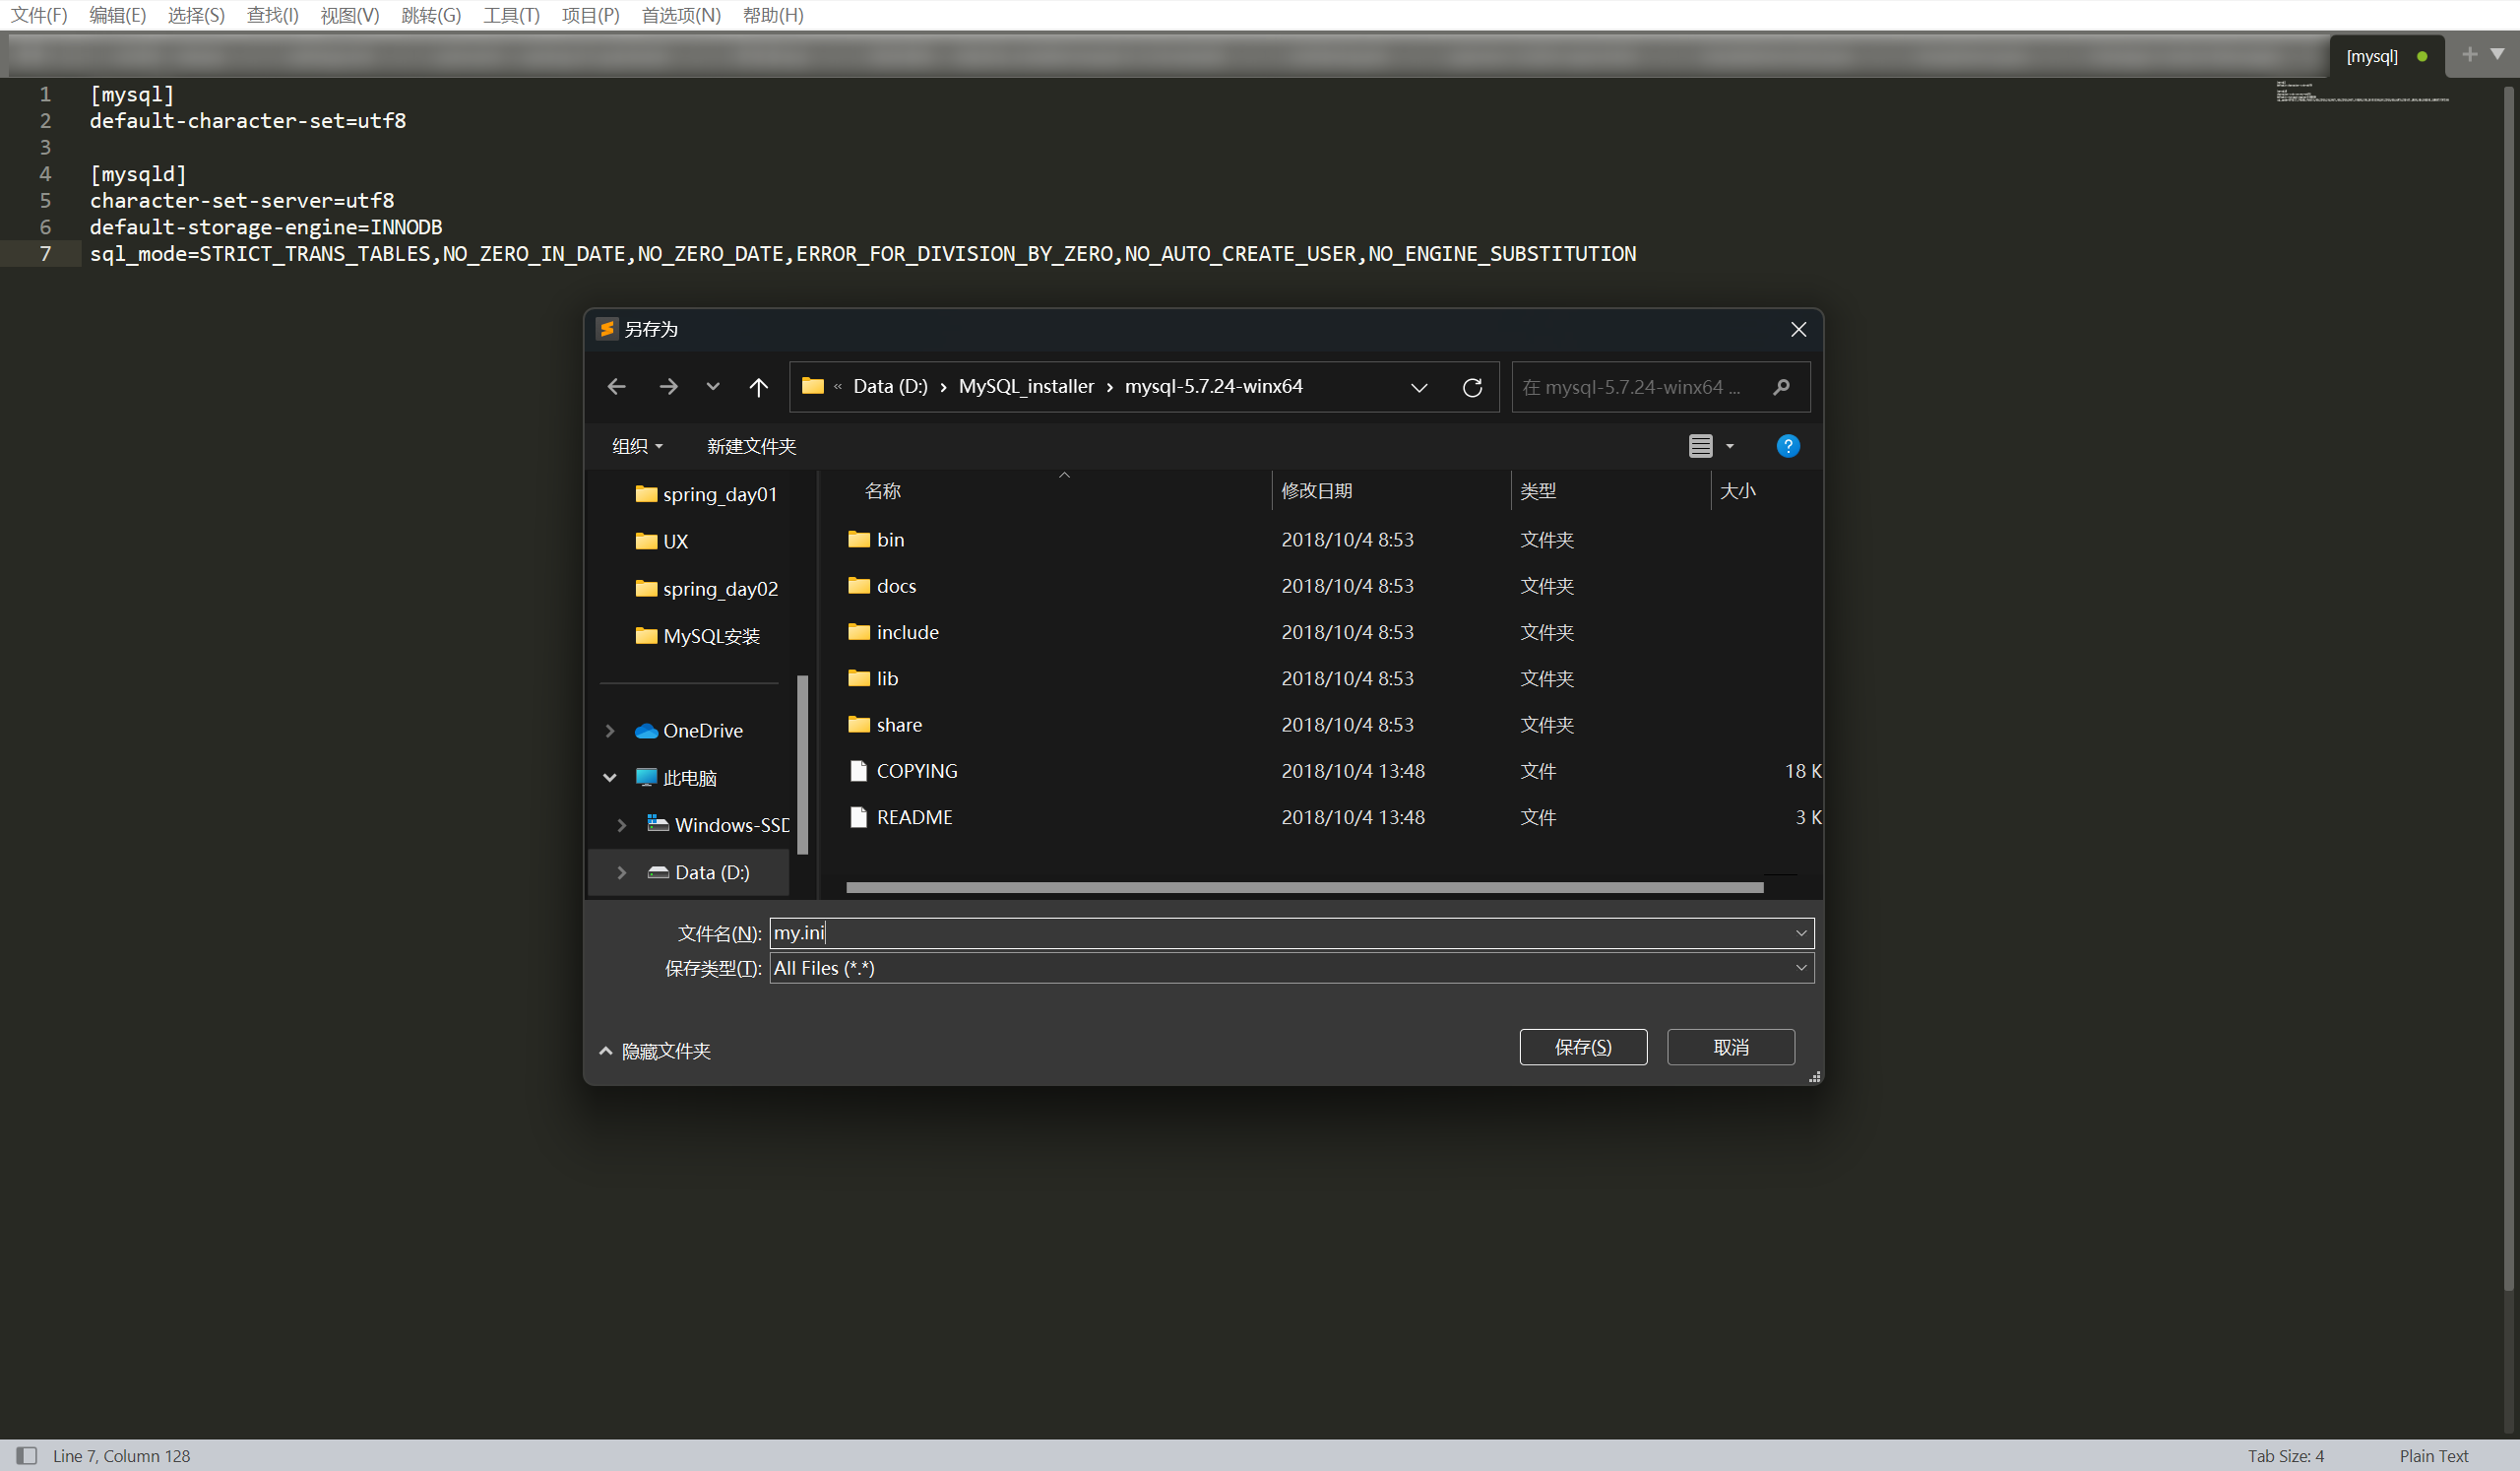Navigate forward in the Save As dialog
Viewport: 2520px width, 1471px height.
point(668,386)
